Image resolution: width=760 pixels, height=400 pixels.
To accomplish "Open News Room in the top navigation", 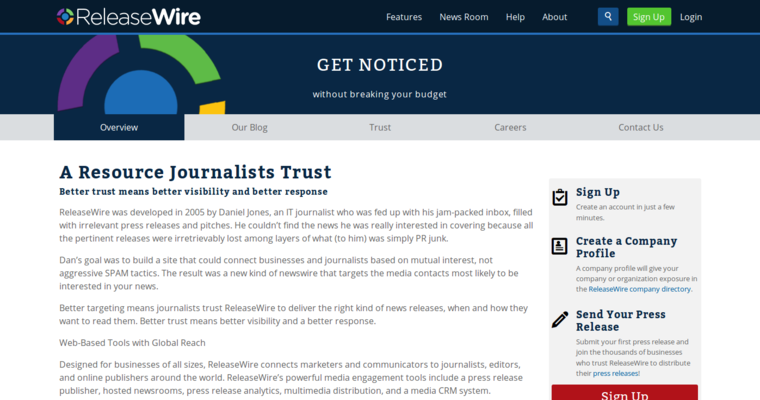I will pyautogui.click(x=463, y=17).
